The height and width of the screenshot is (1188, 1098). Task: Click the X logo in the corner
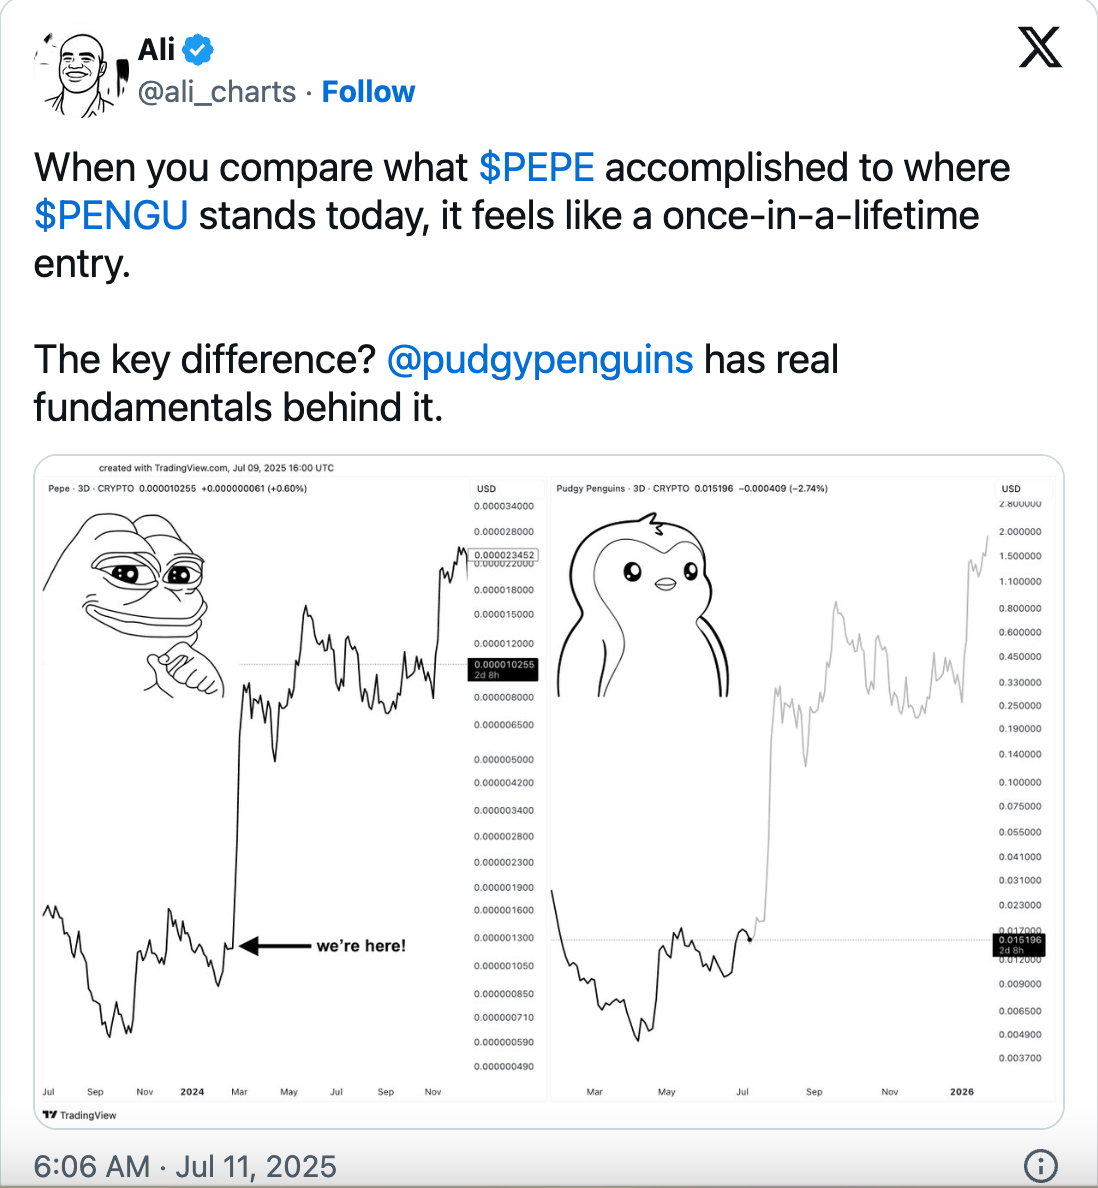point(1040,47)
